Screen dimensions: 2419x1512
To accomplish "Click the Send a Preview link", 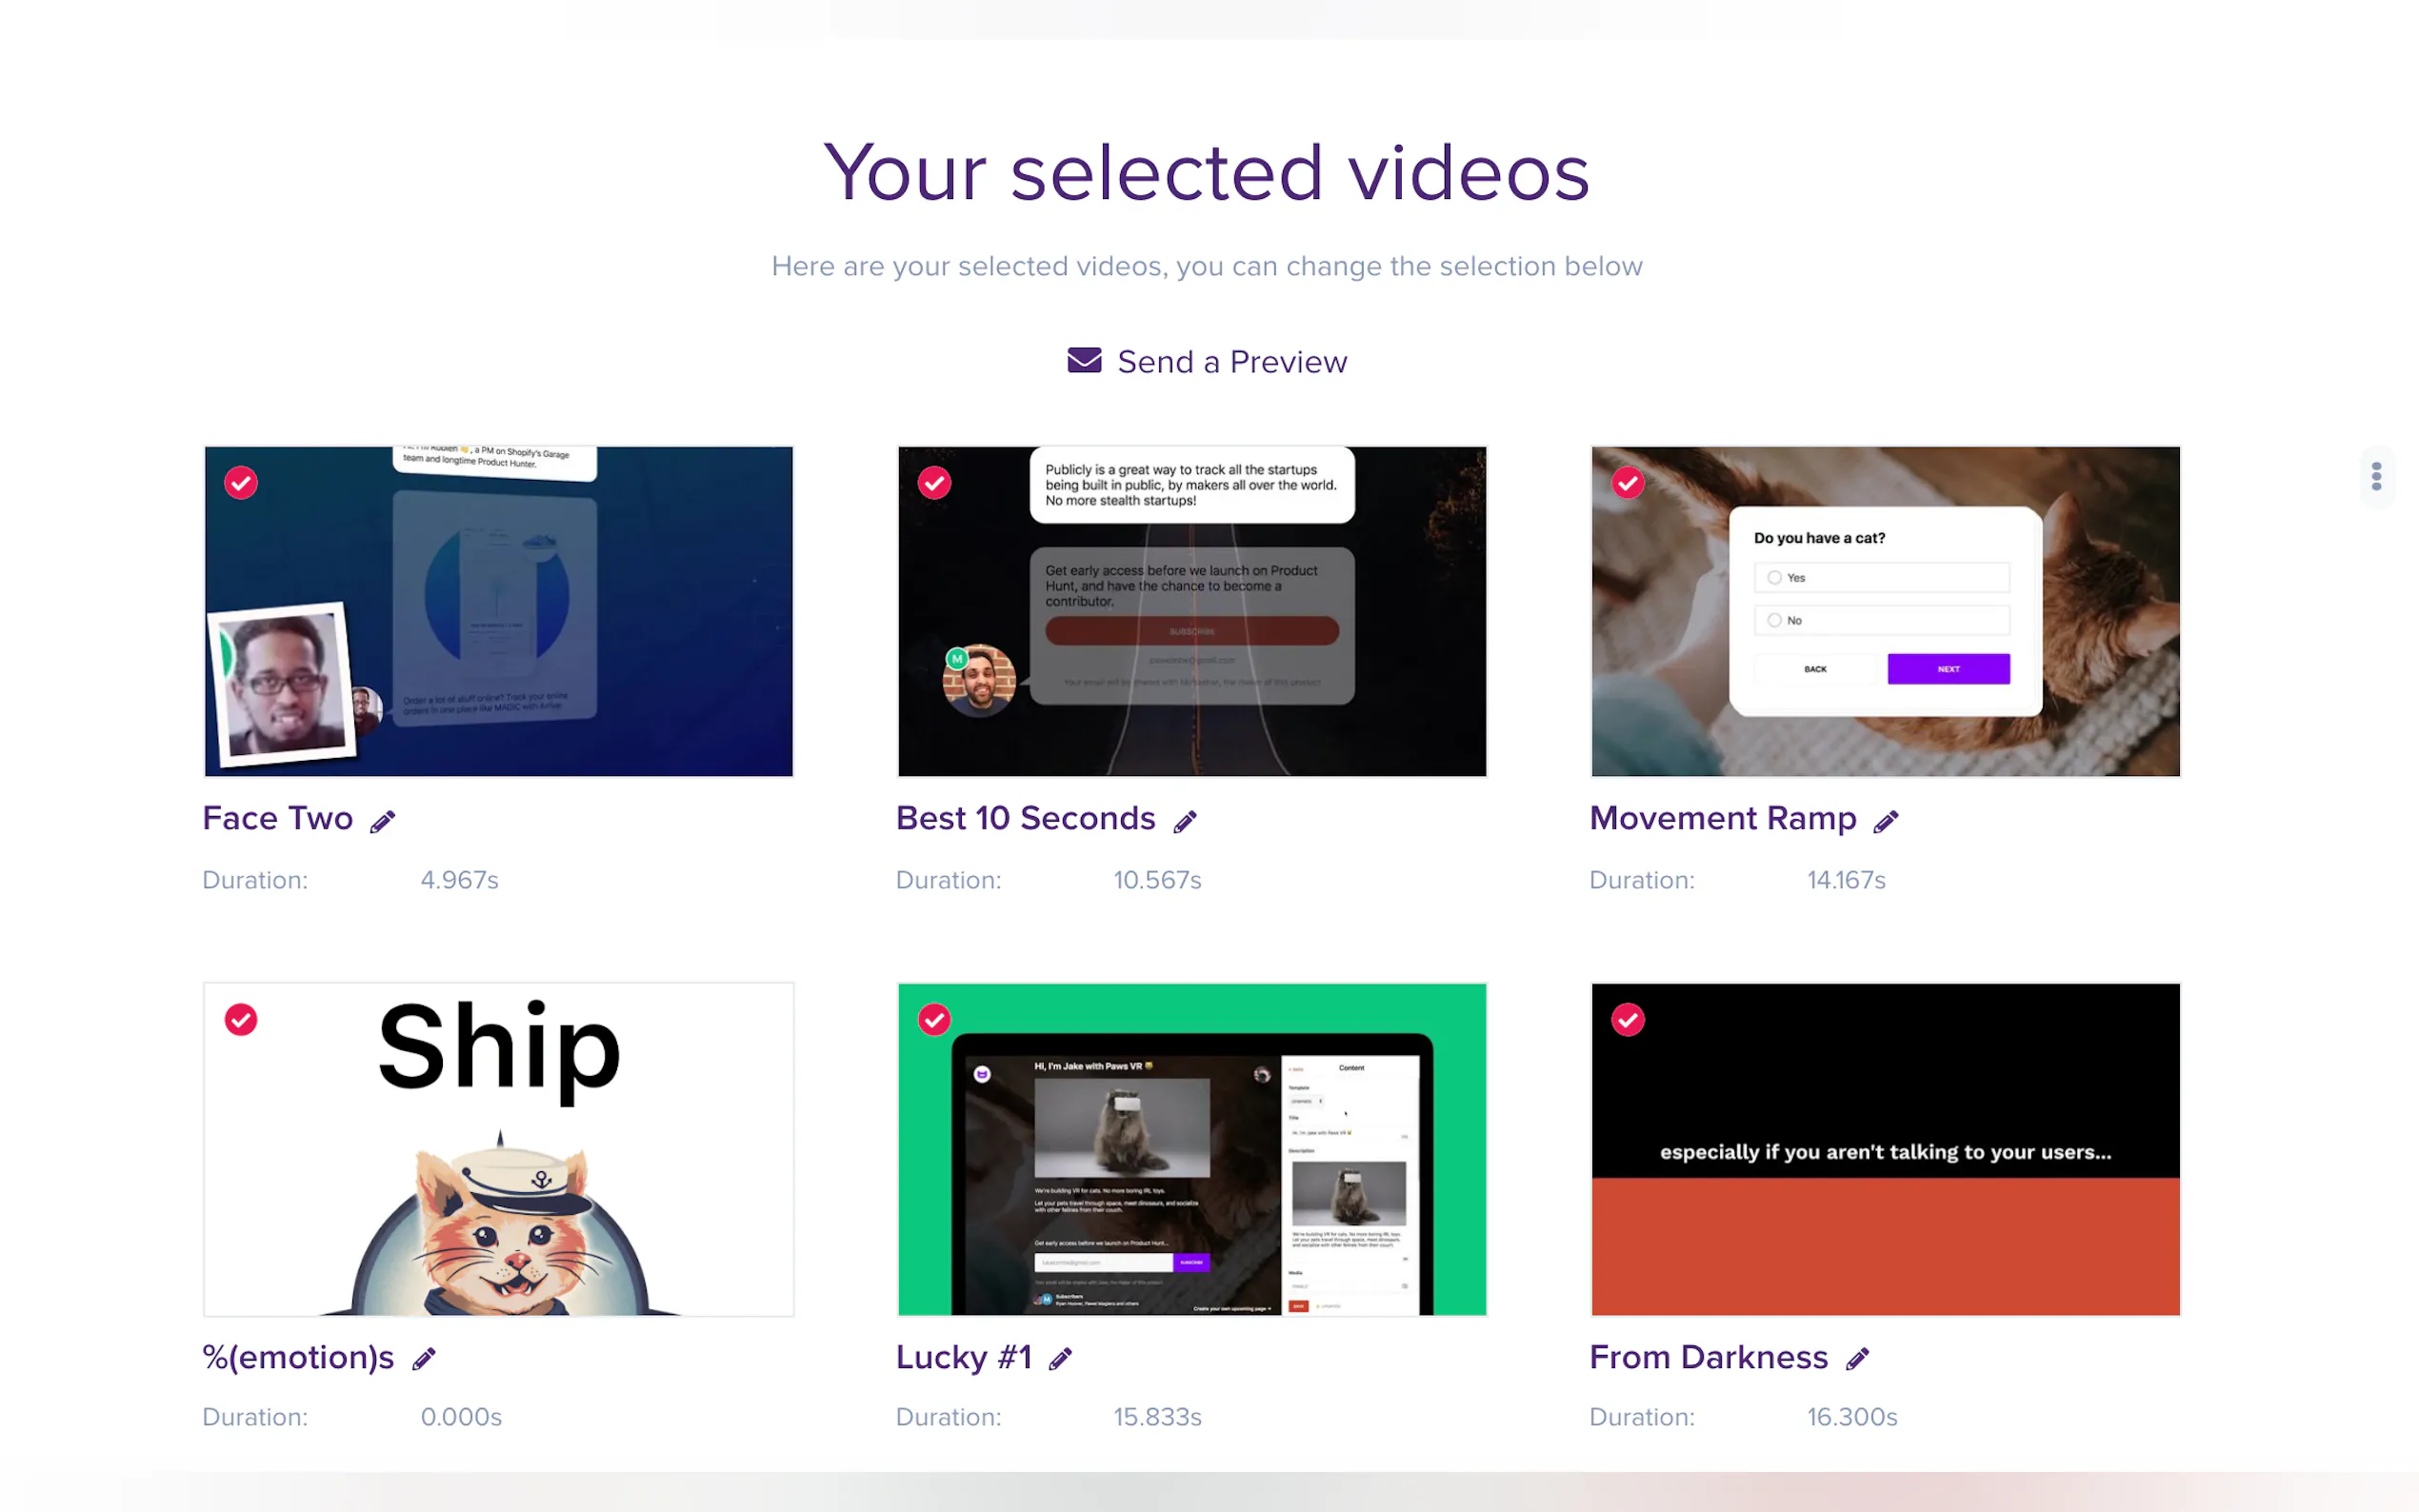I will [1232, 362].
